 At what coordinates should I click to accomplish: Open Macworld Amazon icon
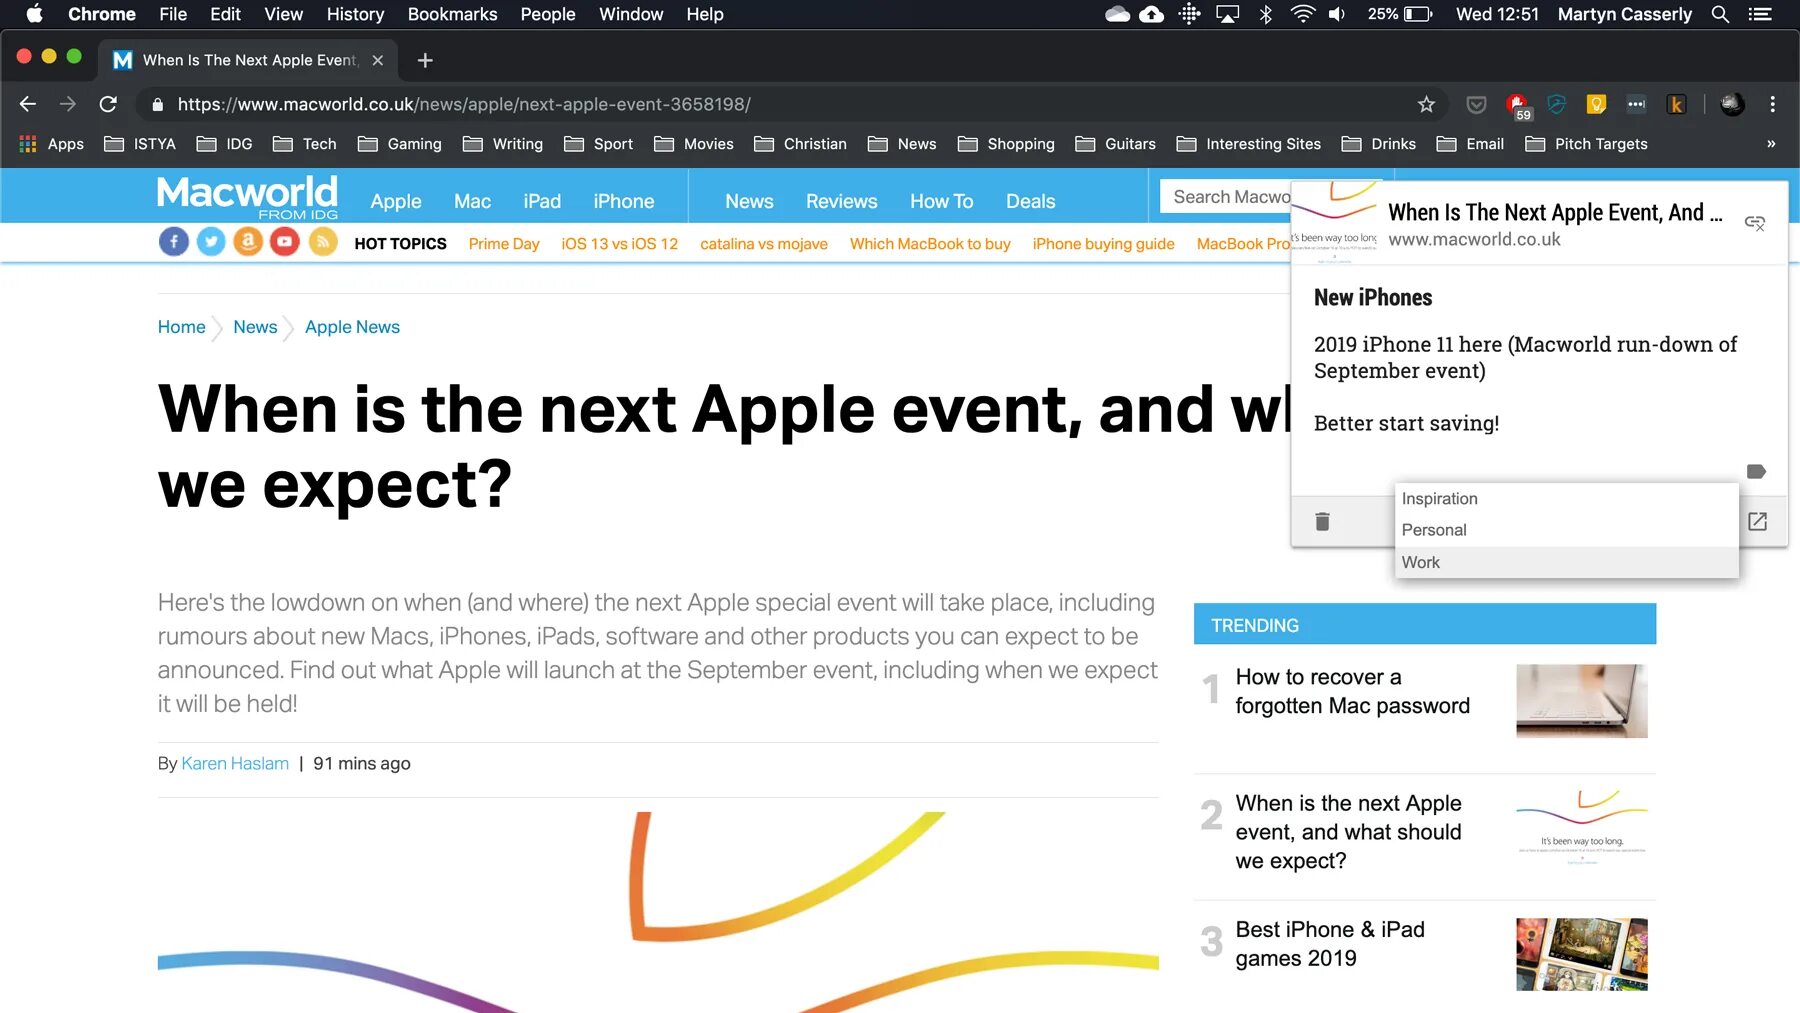248,242
